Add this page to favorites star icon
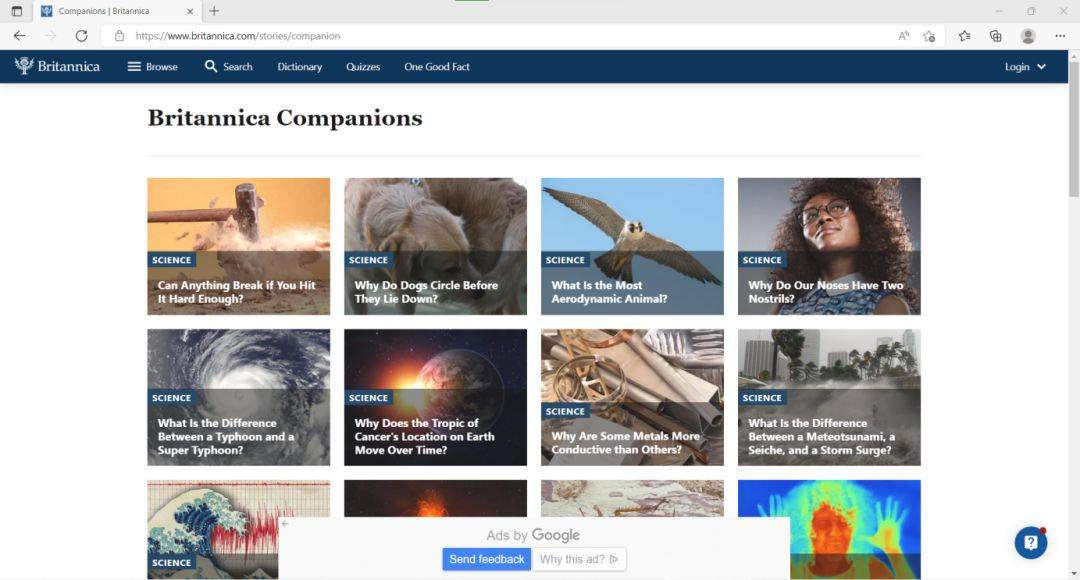 click(929, 36)
